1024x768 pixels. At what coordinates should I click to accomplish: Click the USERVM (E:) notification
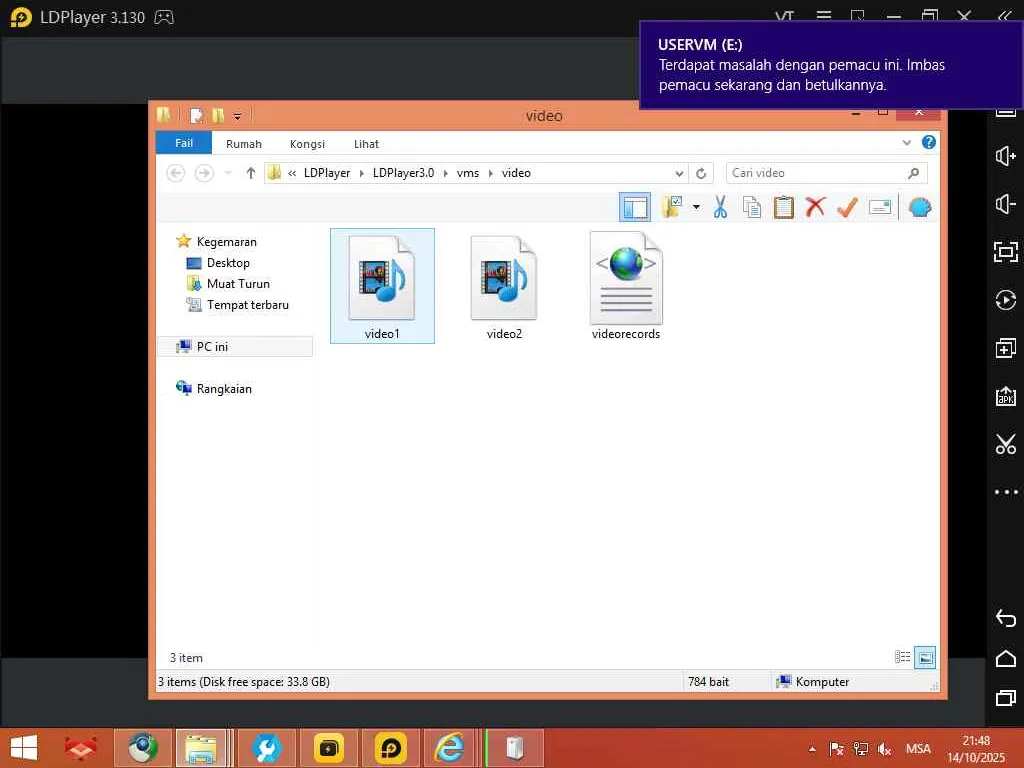pyautogui.click(x=831, y=64)
